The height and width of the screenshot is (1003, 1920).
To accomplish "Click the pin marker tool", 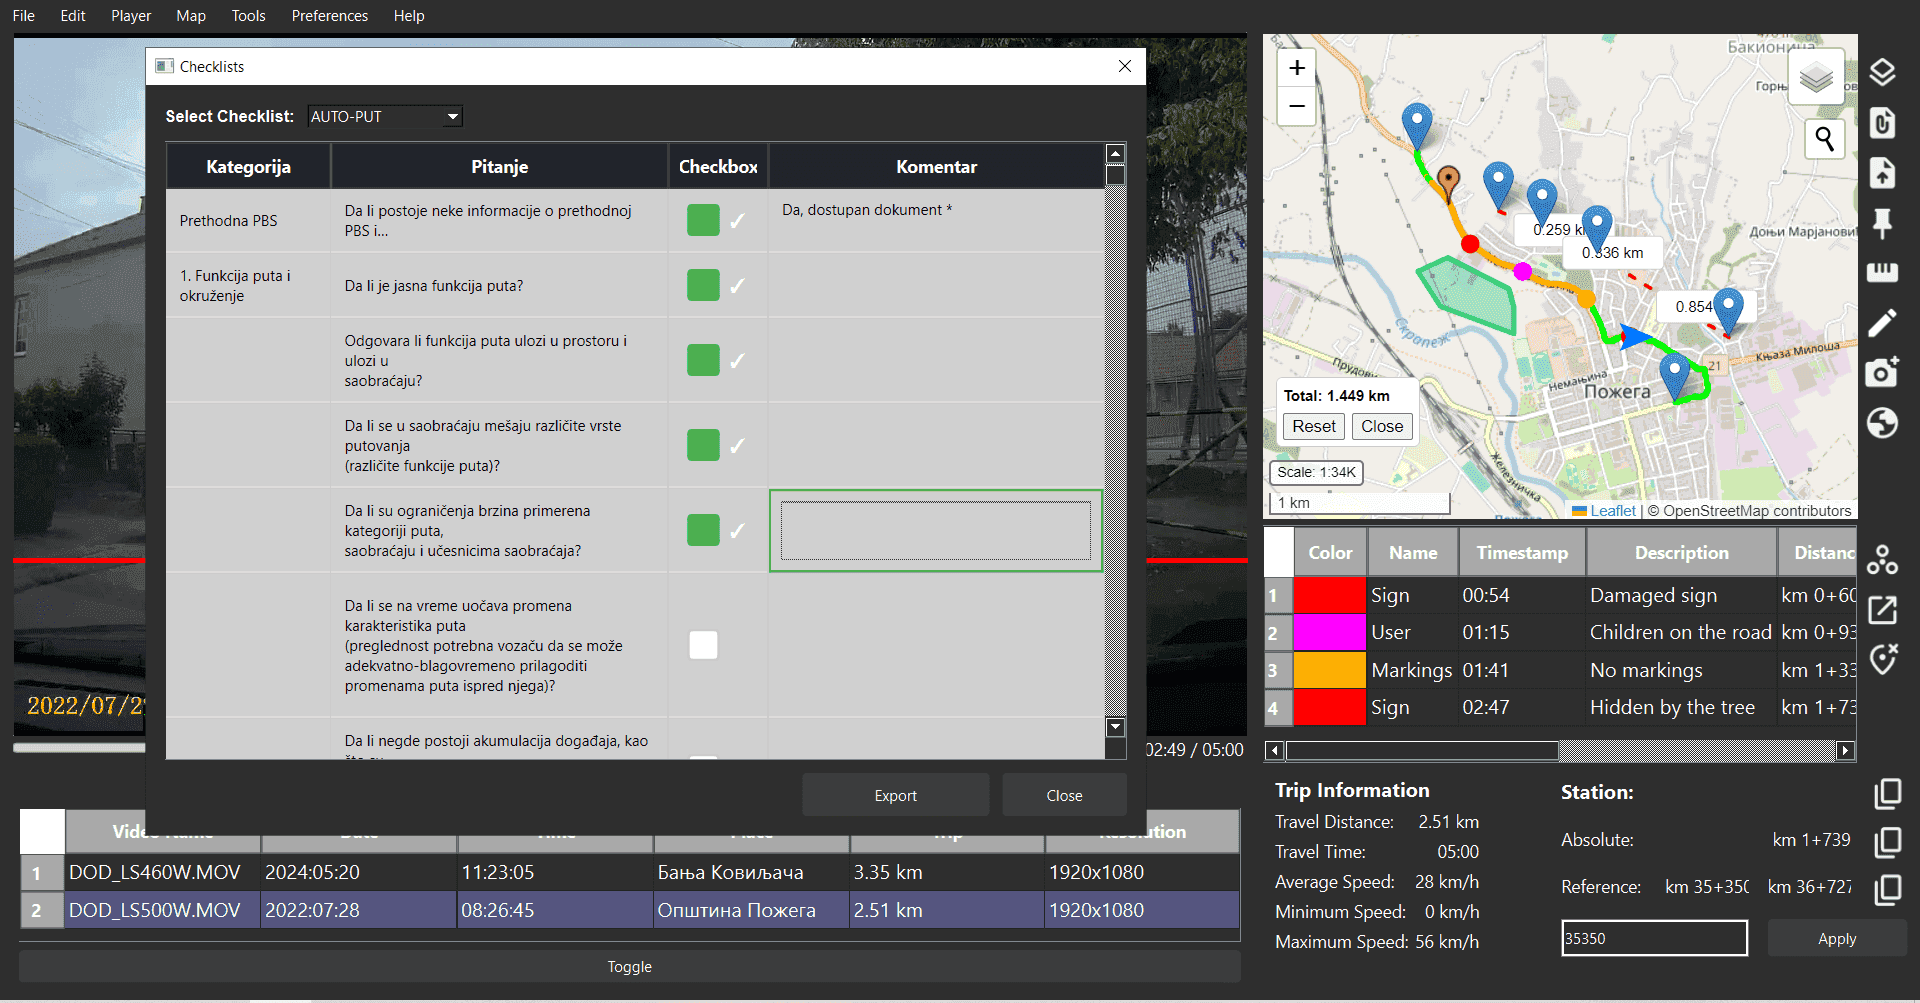I will (1884, 224).
